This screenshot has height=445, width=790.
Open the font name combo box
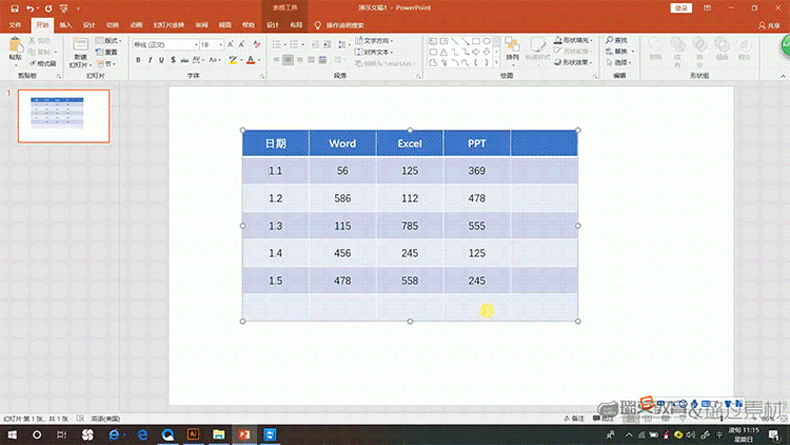coord(165,45)
